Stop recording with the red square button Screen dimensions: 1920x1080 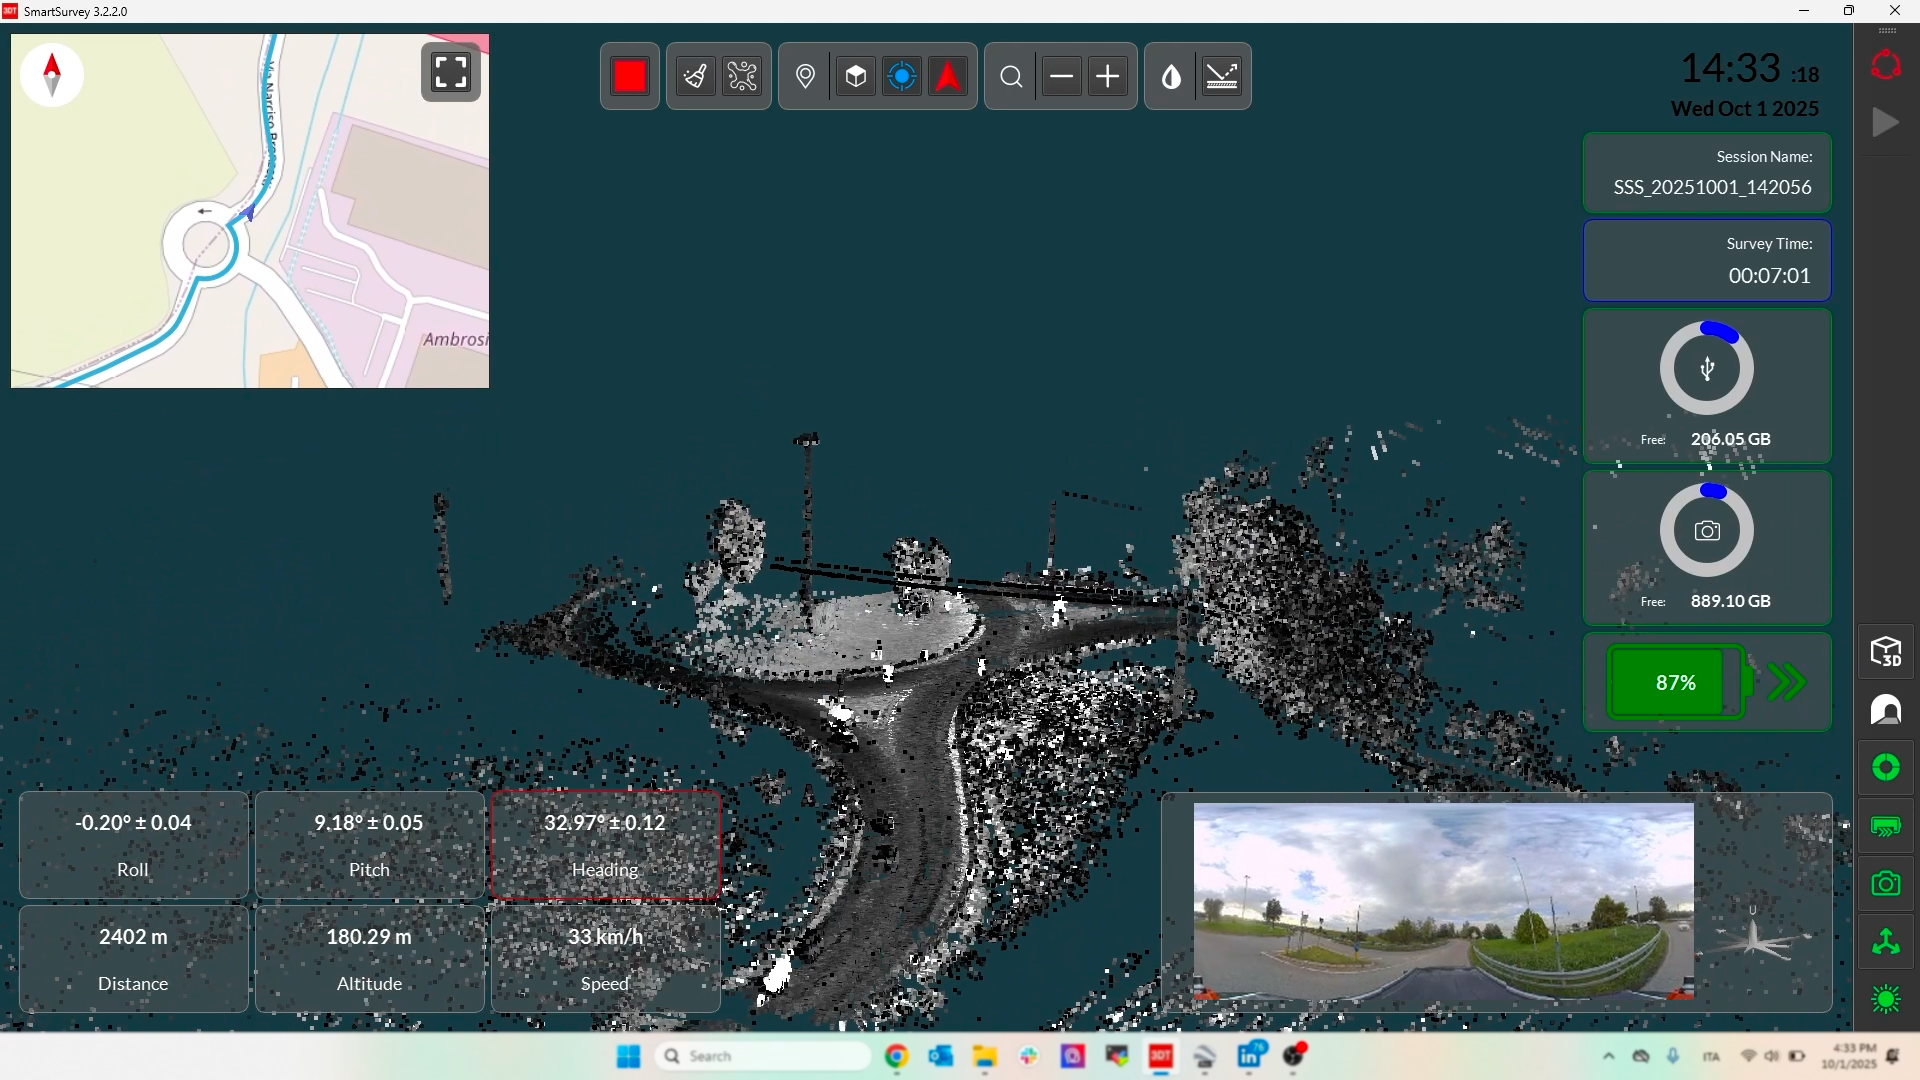tap(630, 76)
